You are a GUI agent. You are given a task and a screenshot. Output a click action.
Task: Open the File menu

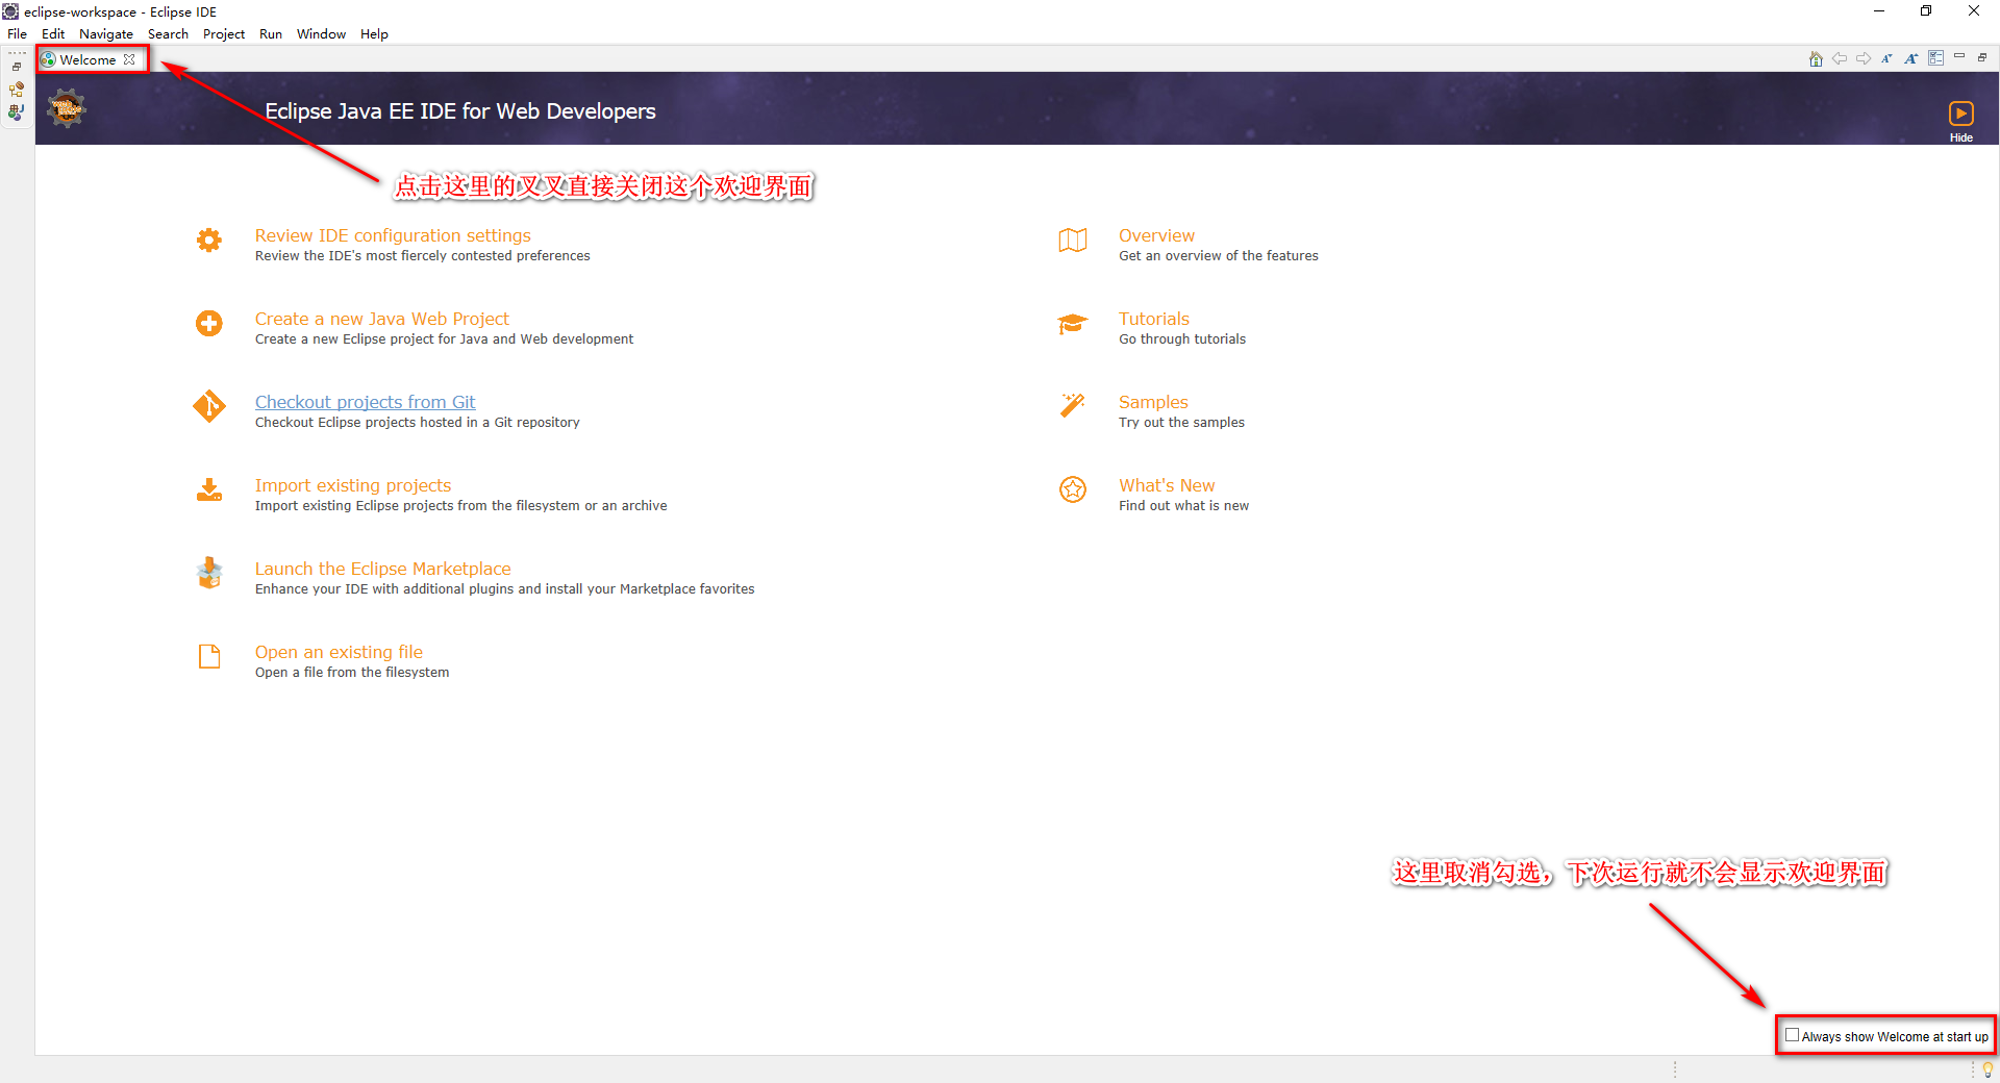point(17,34)
